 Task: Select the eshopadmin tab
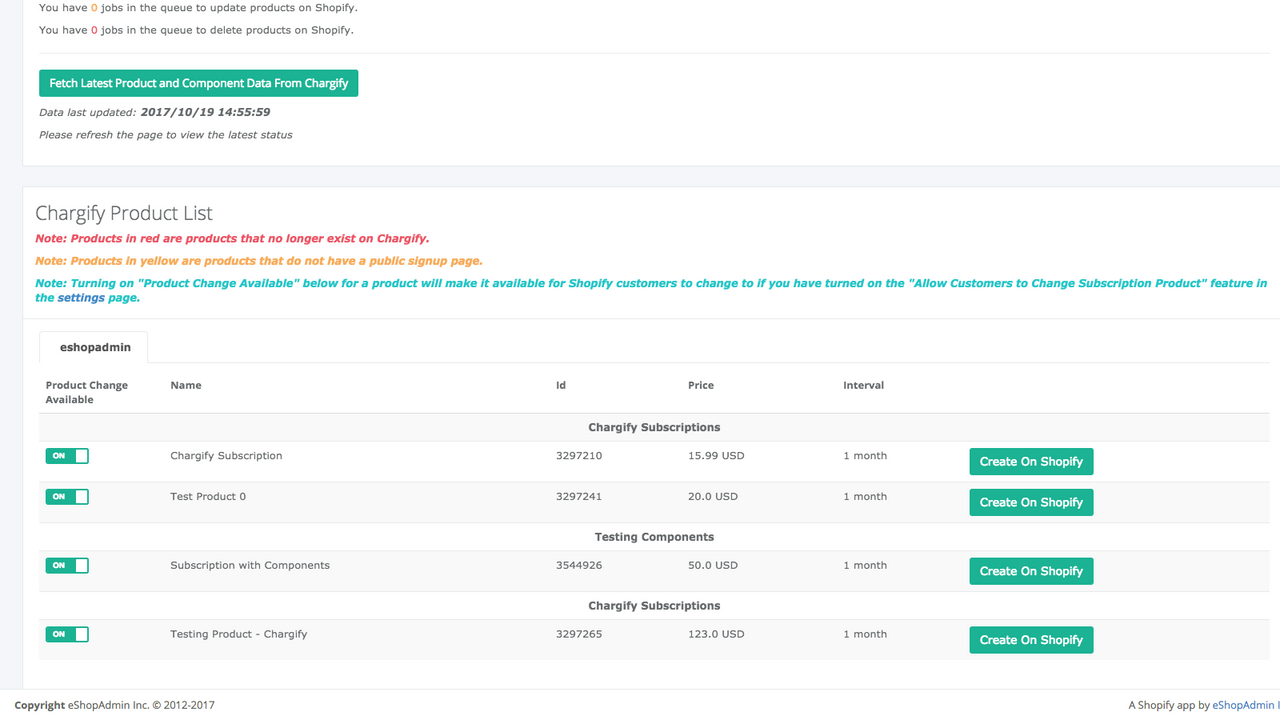(94, 347)
